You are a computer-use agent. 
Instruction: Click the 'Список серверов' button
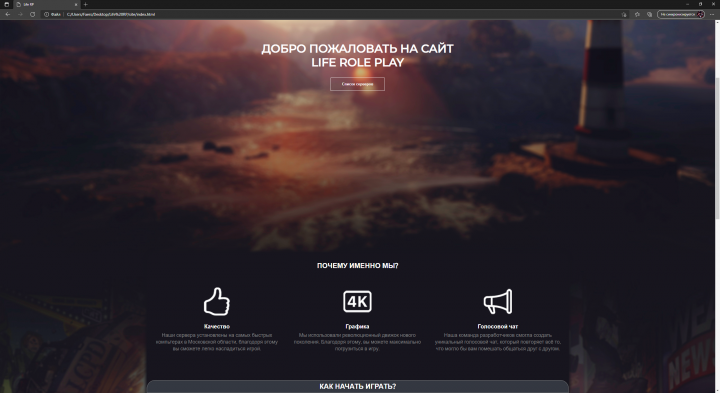(x=357, y=84)
